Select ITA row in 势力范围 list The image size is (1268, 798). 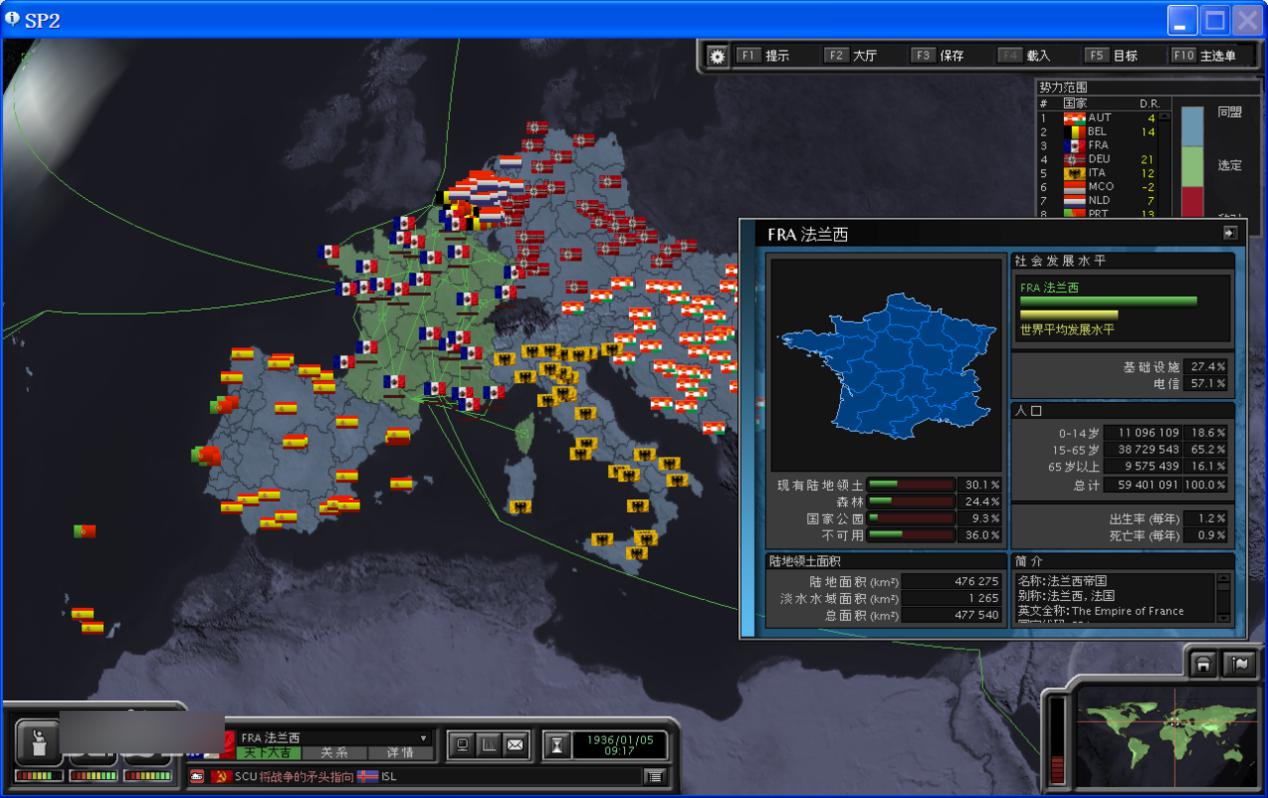click(1097, 173)
